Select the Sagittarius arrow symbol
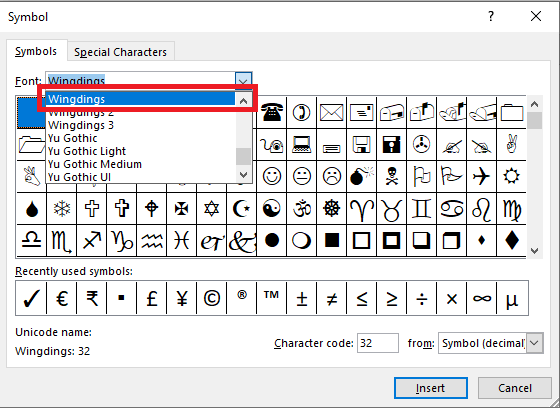Image resolution: width=560 pixels, height=408 pixels. (92, 240)
